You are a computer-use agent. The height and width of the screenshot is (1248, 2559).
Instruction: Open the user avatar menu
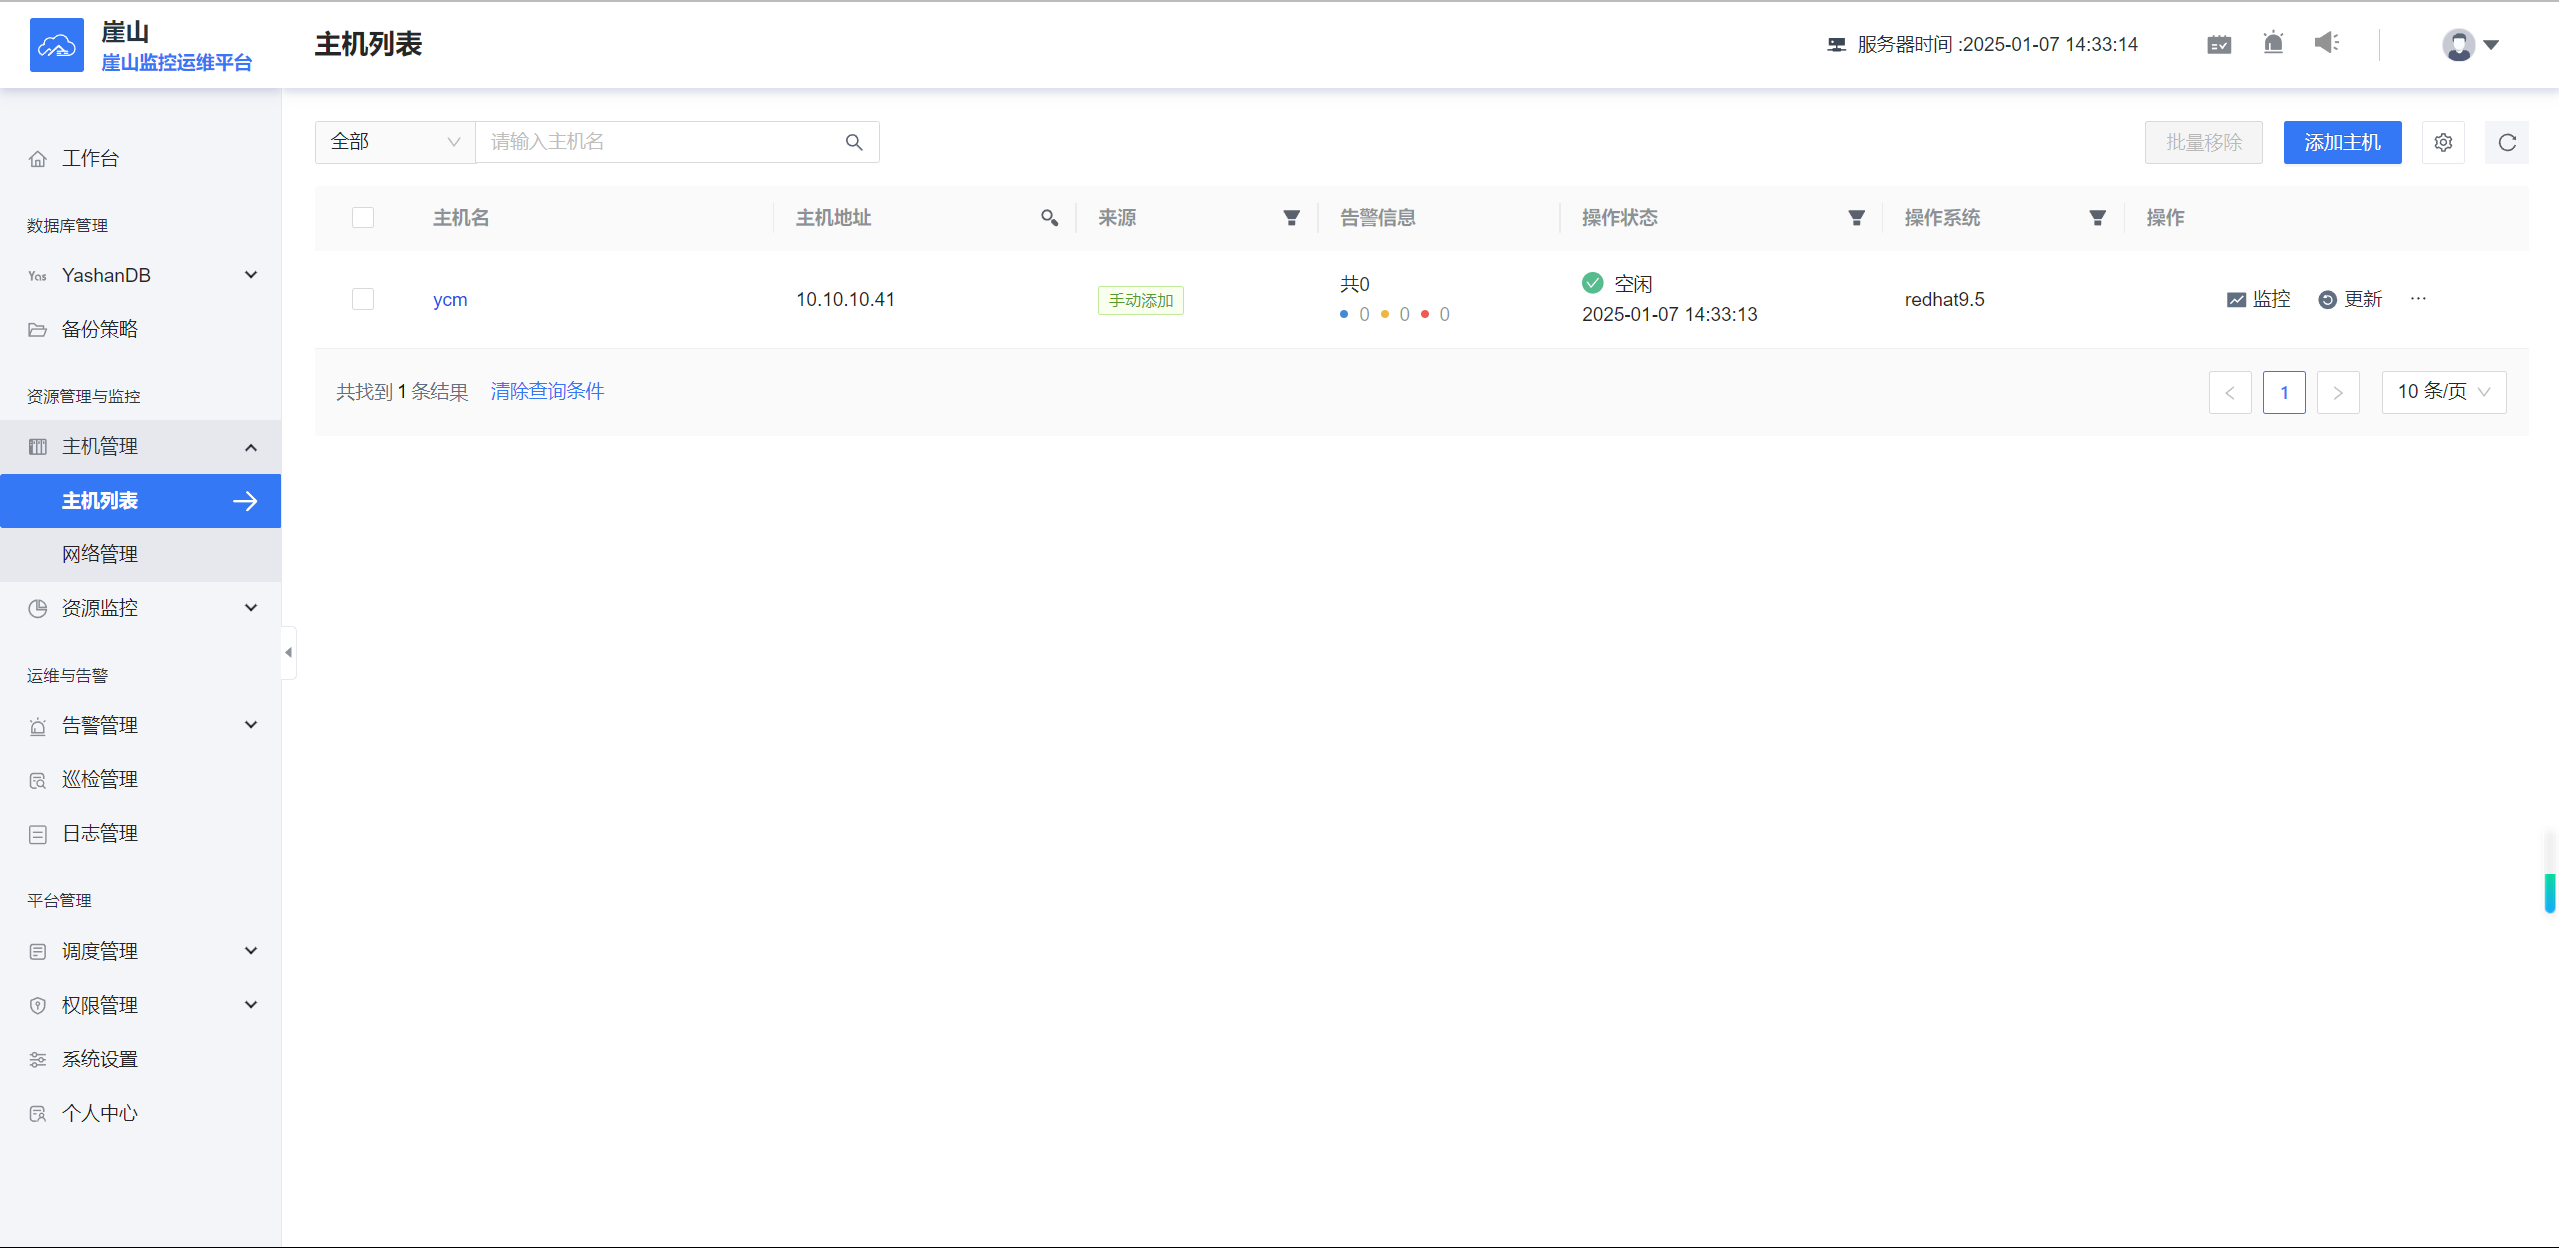pyautogui.click(x=2470, y=44)
